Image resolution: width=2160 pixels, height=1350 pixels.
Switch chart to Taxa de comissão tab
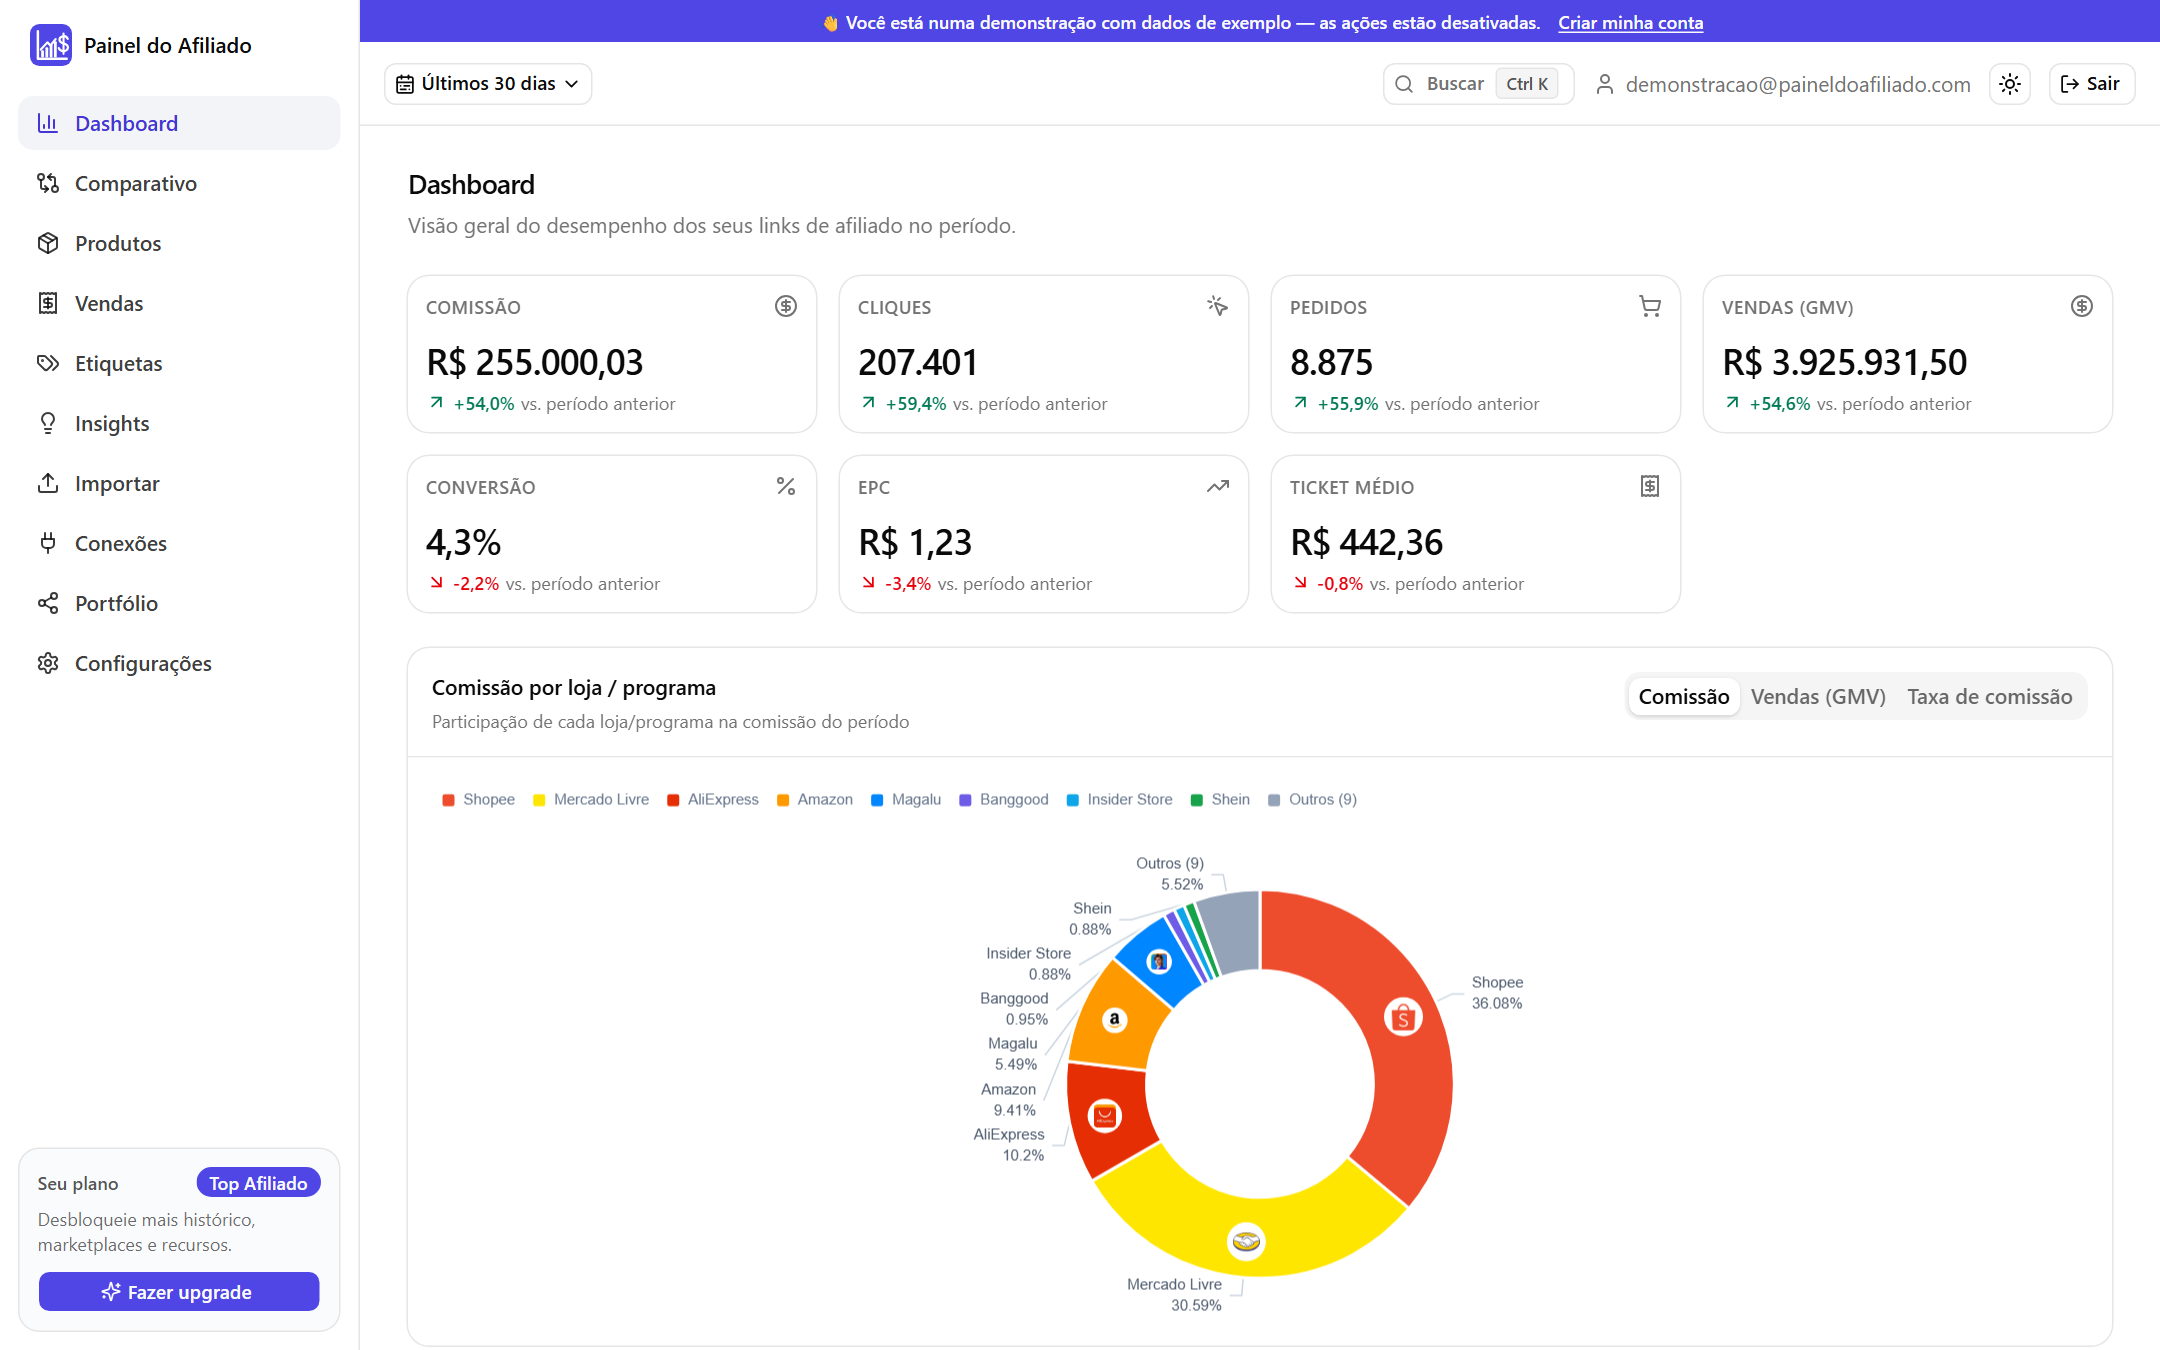(1990, 696)
